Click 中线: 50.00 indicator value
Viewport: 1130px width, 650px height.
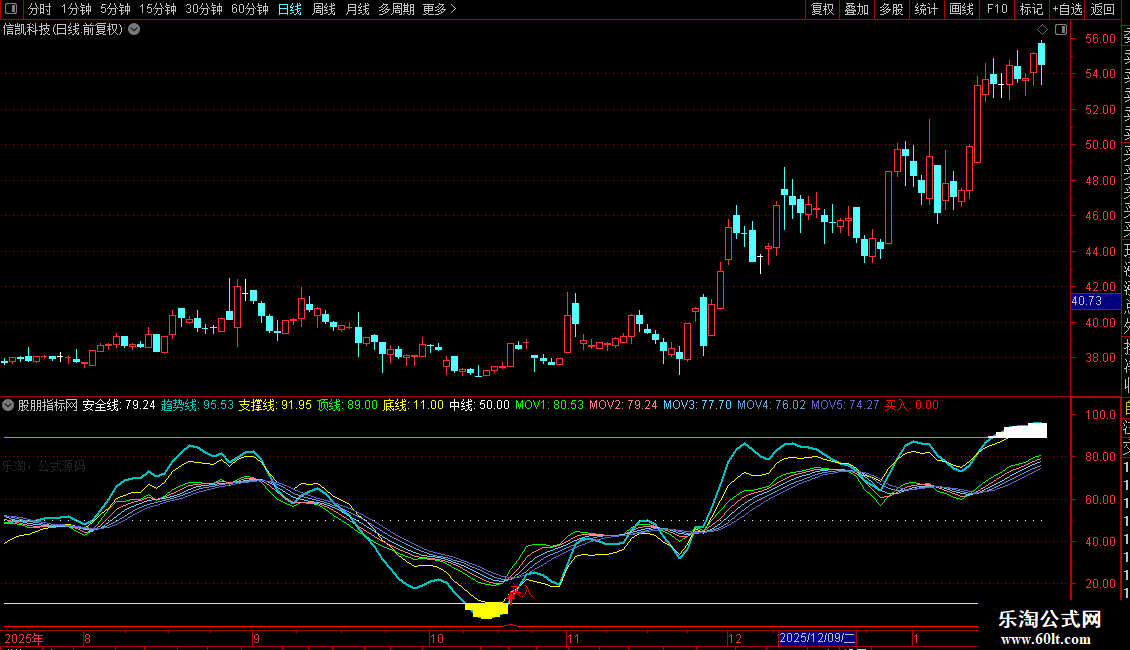[x=479, y=405]
